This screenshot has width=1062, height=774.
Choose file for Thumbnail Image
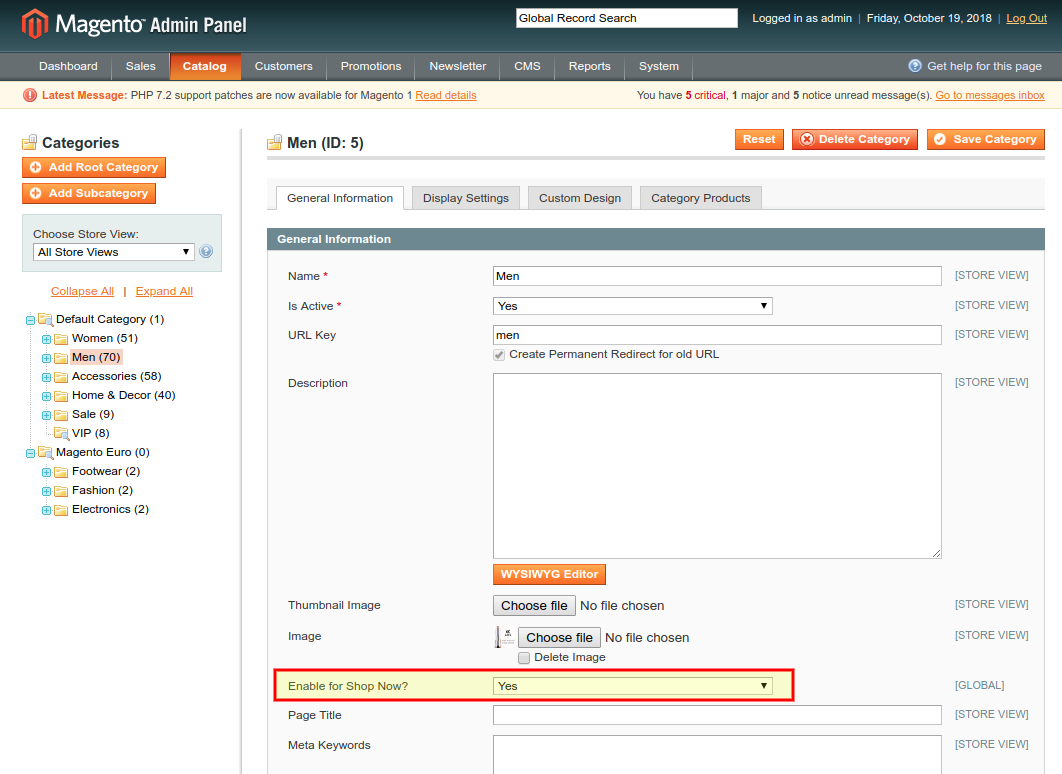point(534,605)
